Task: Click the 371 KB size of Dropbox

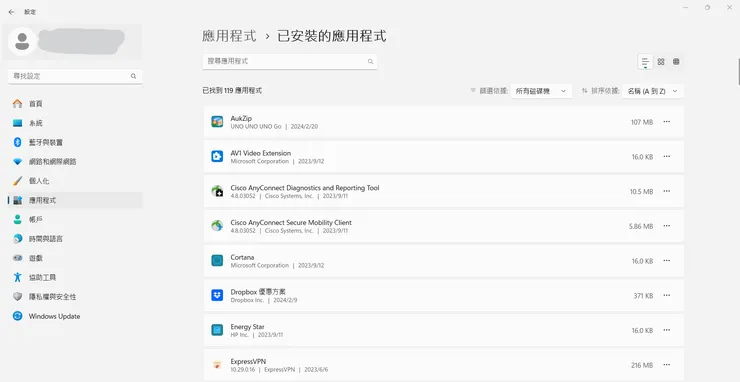Action: (643, 296)
